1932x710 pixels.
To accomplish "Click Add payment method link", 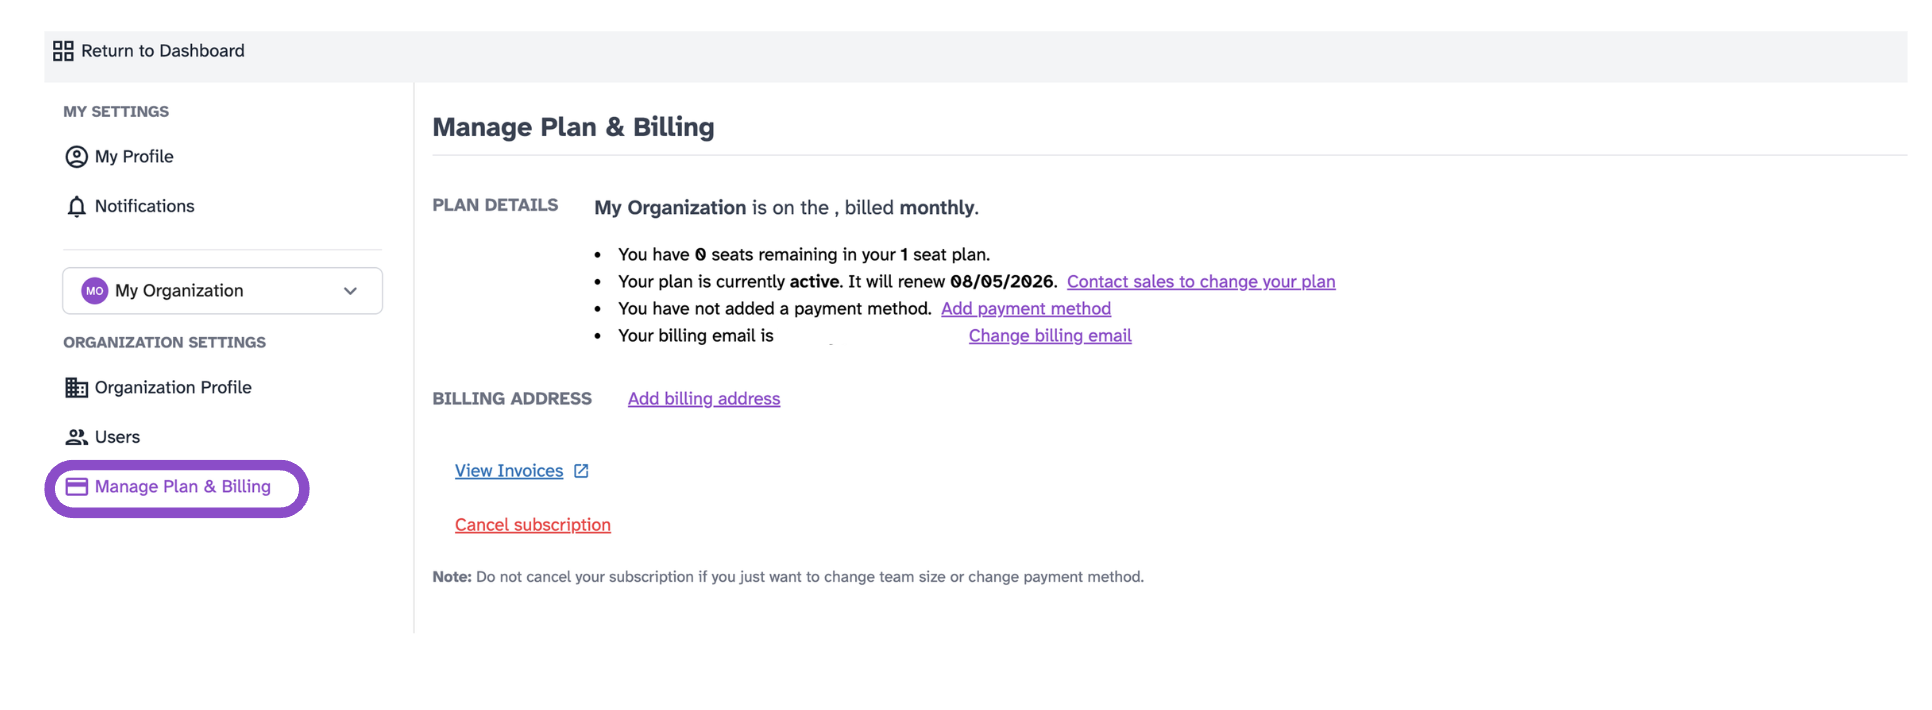I will (1026, 309).
